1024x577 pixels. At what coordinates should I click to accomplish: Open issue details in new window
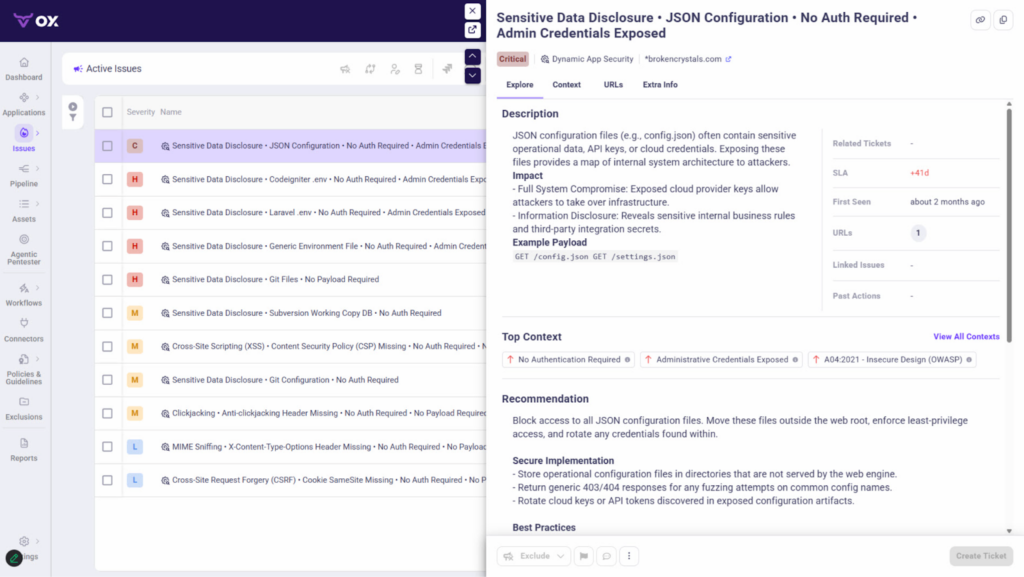pos(472,30)
